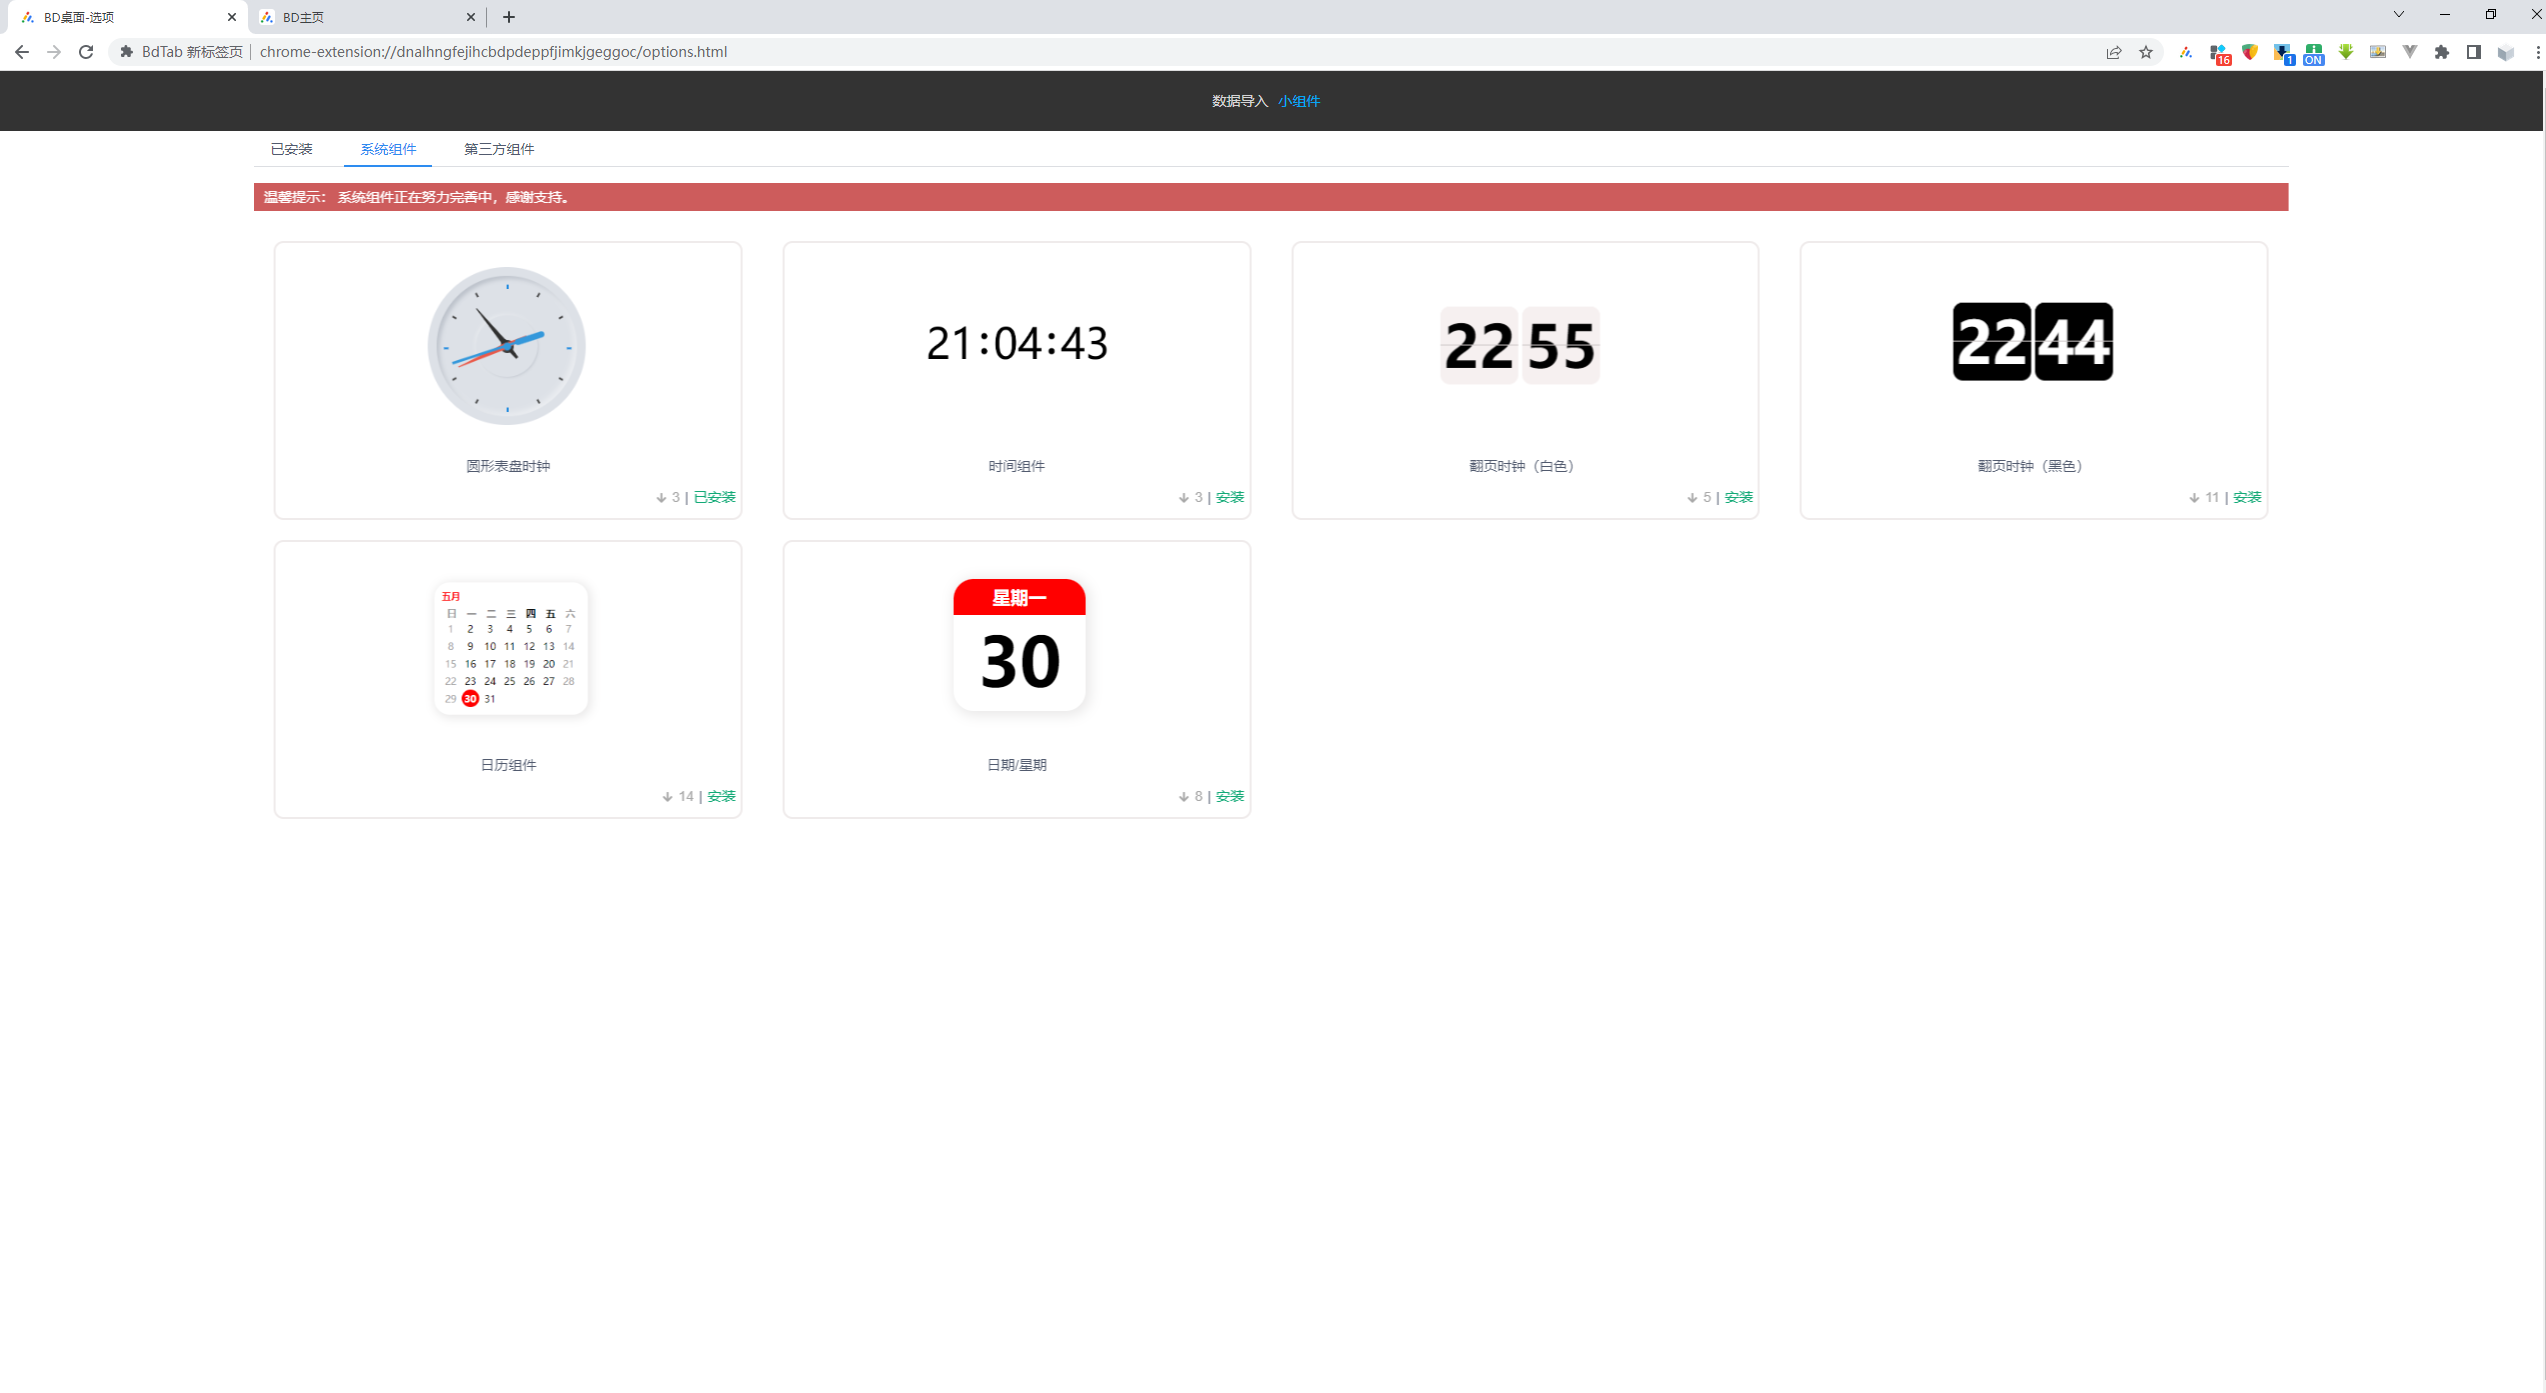Click the address bar URL
Image resolution: width=2546 pixels, height=1393 pixels.
pyautogui.click(x=493, y=52)
